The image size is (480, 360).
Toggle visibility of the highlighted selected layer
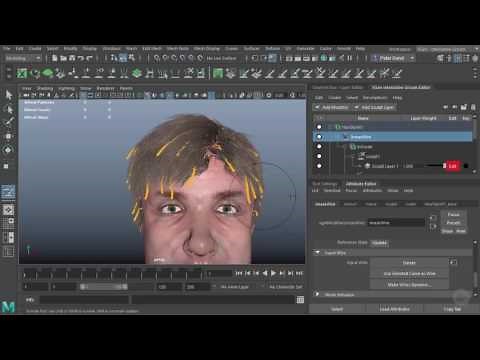coord(319,137)
